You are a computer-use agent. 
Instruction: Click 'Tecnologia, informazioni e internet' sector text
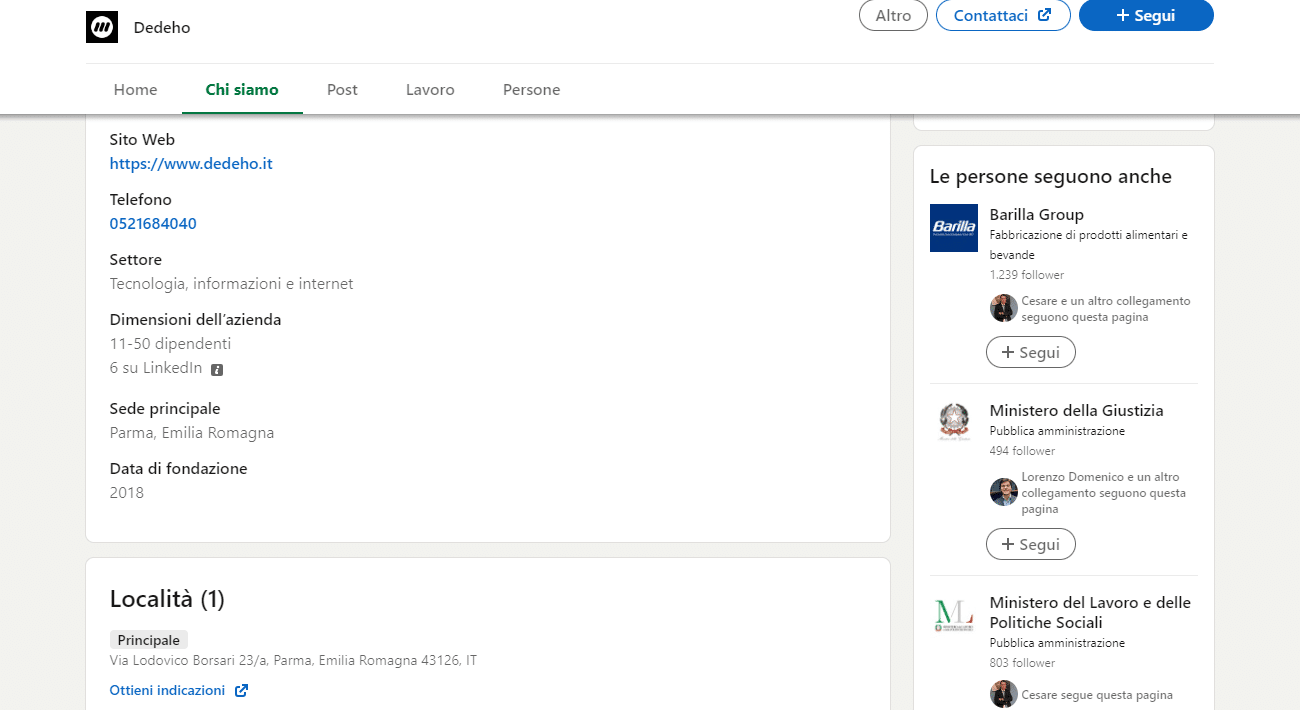click(232, 283)
